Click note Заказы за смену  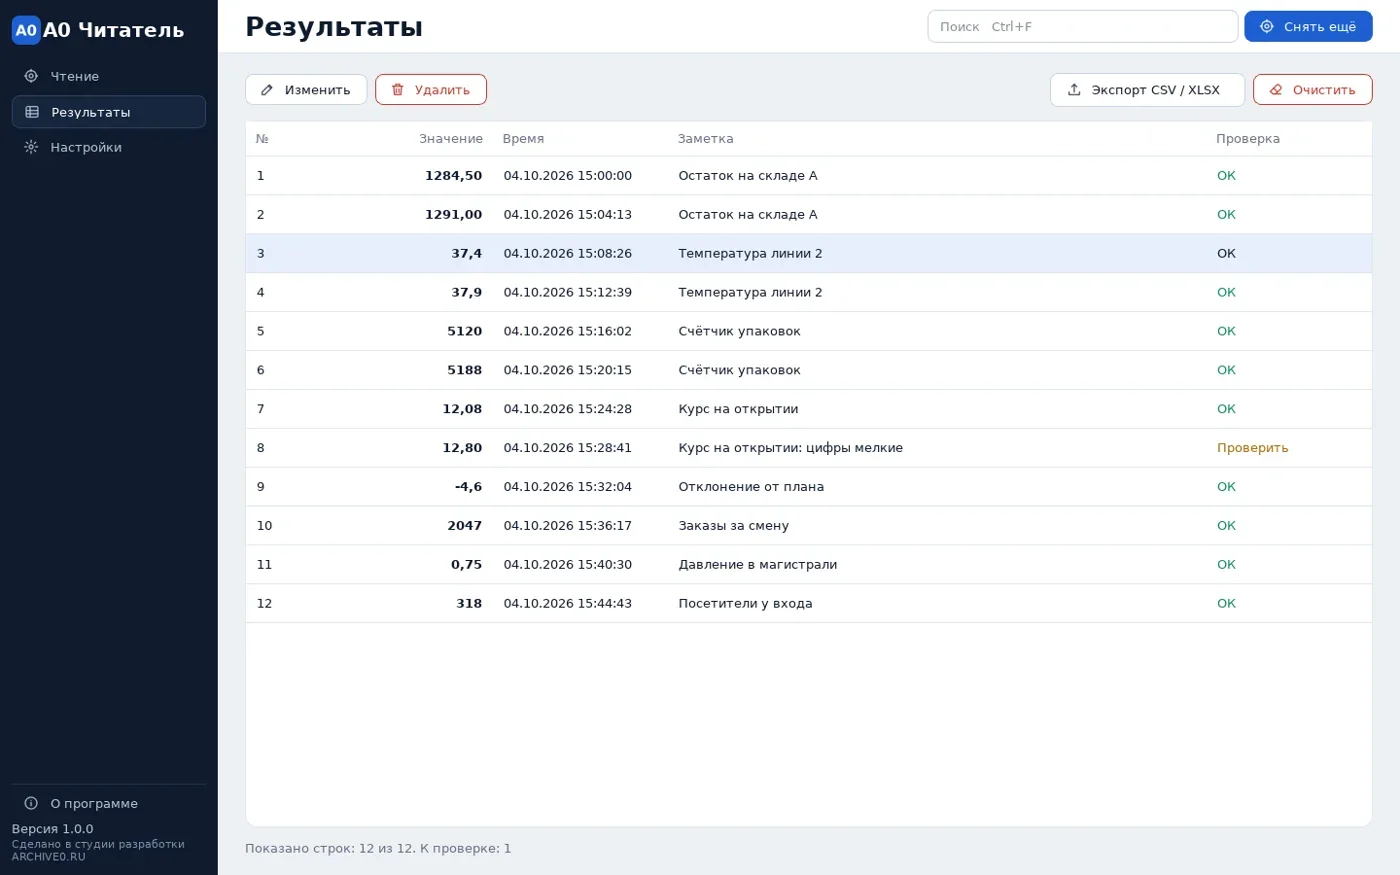[733, 526]
